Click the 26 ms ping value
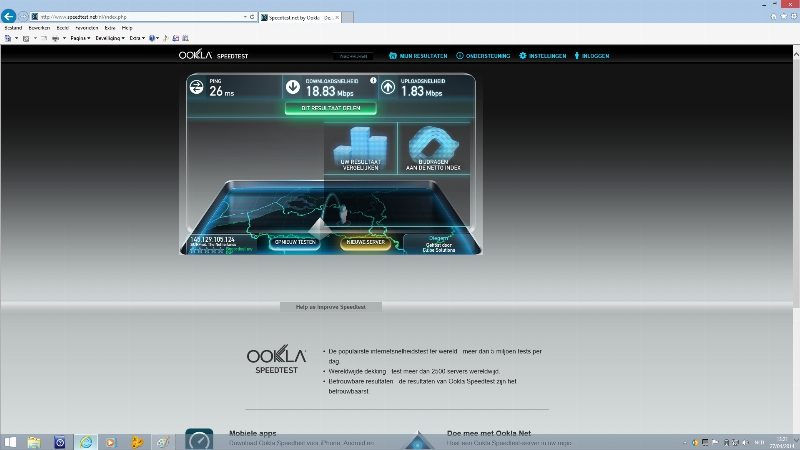Viewport: 800px width, 450px height. click(x=221, y=92)
